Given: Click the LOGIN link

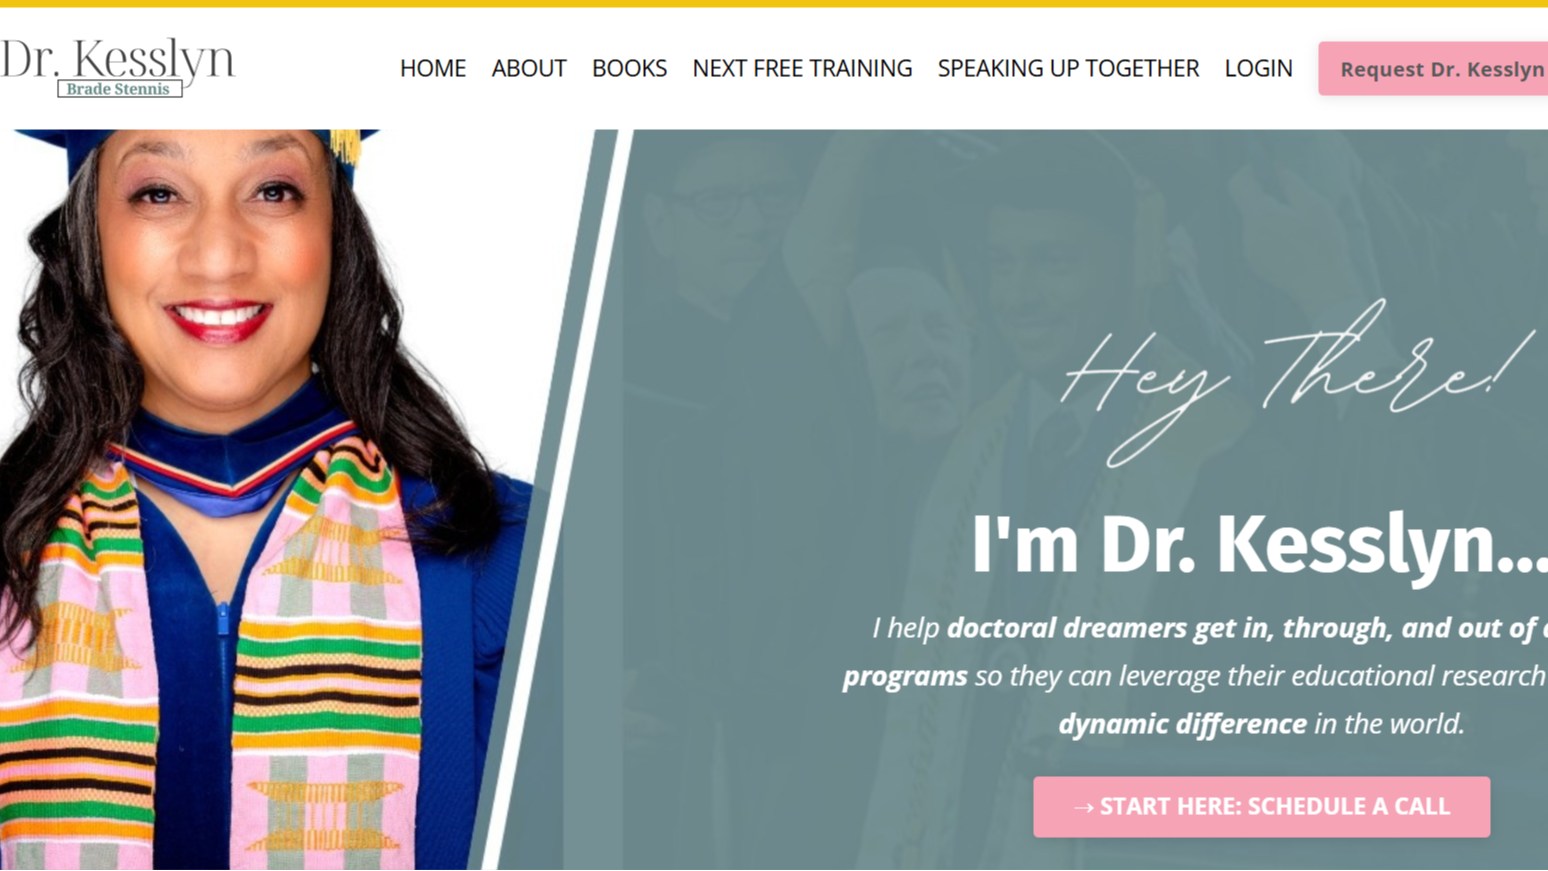Looking at the screenshot, I should 1258,68.
